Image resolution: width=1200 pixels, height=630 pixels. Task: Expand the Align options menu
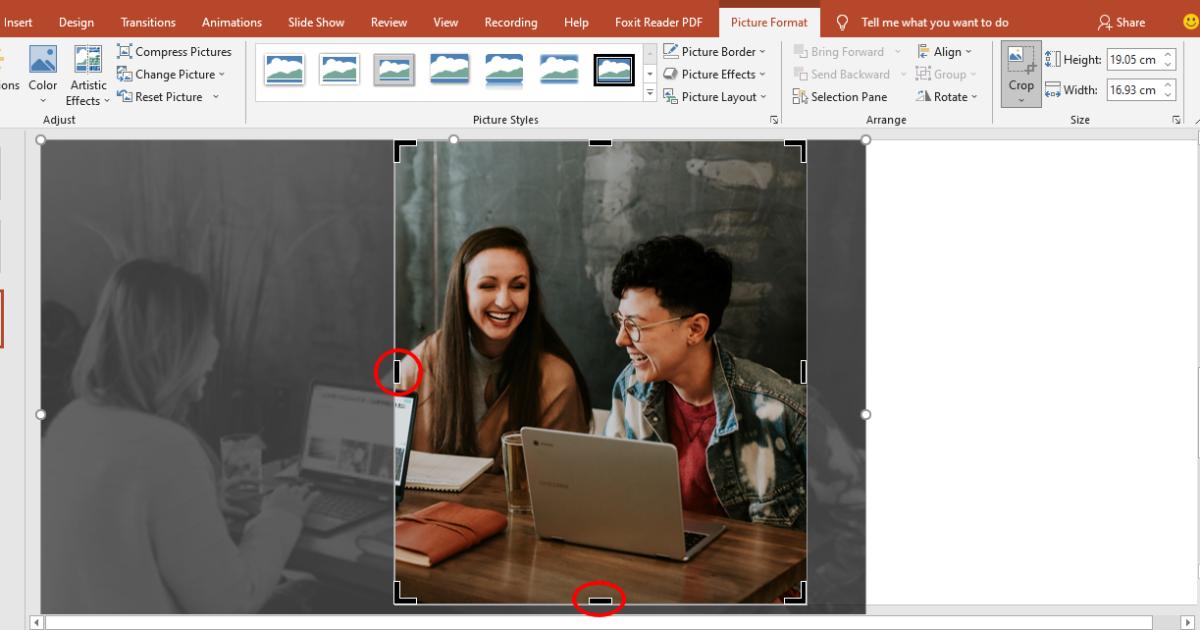[x=944, y=52]
